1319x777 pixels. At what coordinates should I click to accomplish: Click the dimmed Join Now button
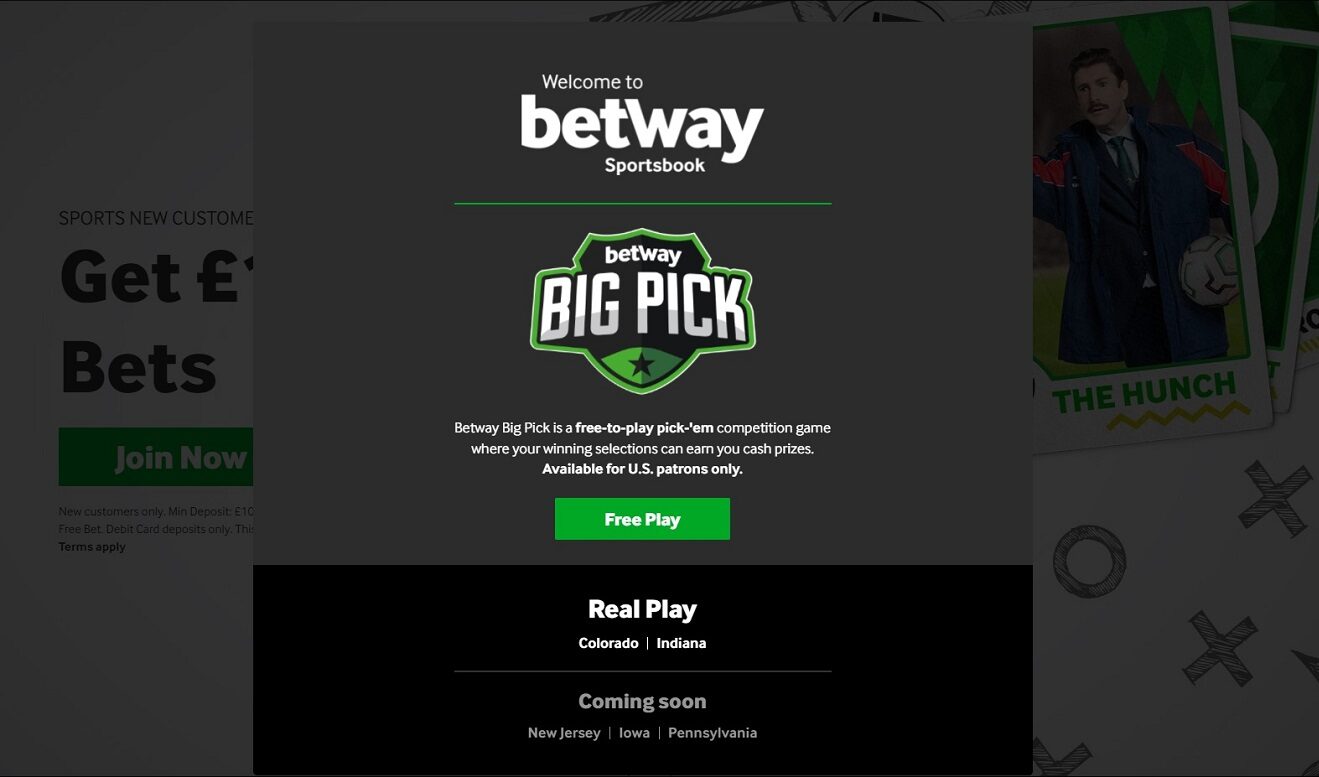click(x=156, y=457)
